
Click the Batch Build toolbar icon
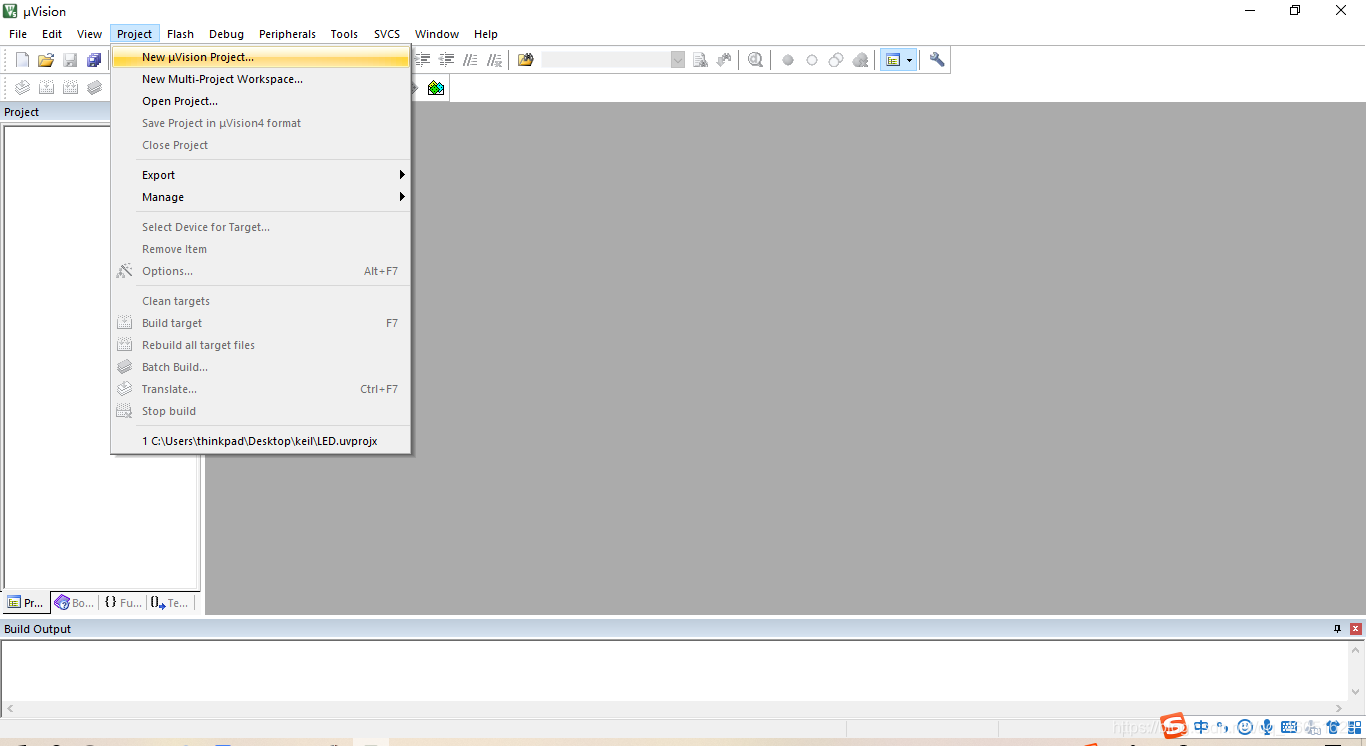[94, 88]
